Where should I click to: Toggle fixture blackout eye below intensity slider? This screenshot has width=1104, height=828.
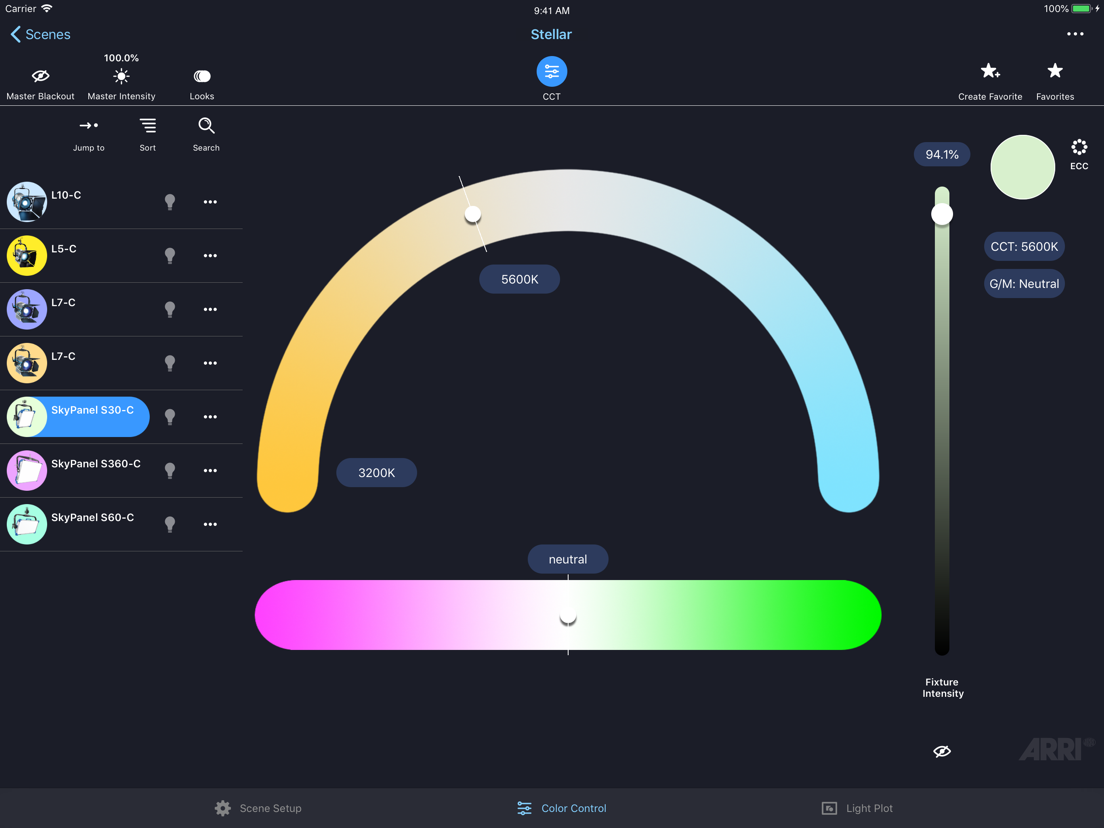(x=942, y=751)
